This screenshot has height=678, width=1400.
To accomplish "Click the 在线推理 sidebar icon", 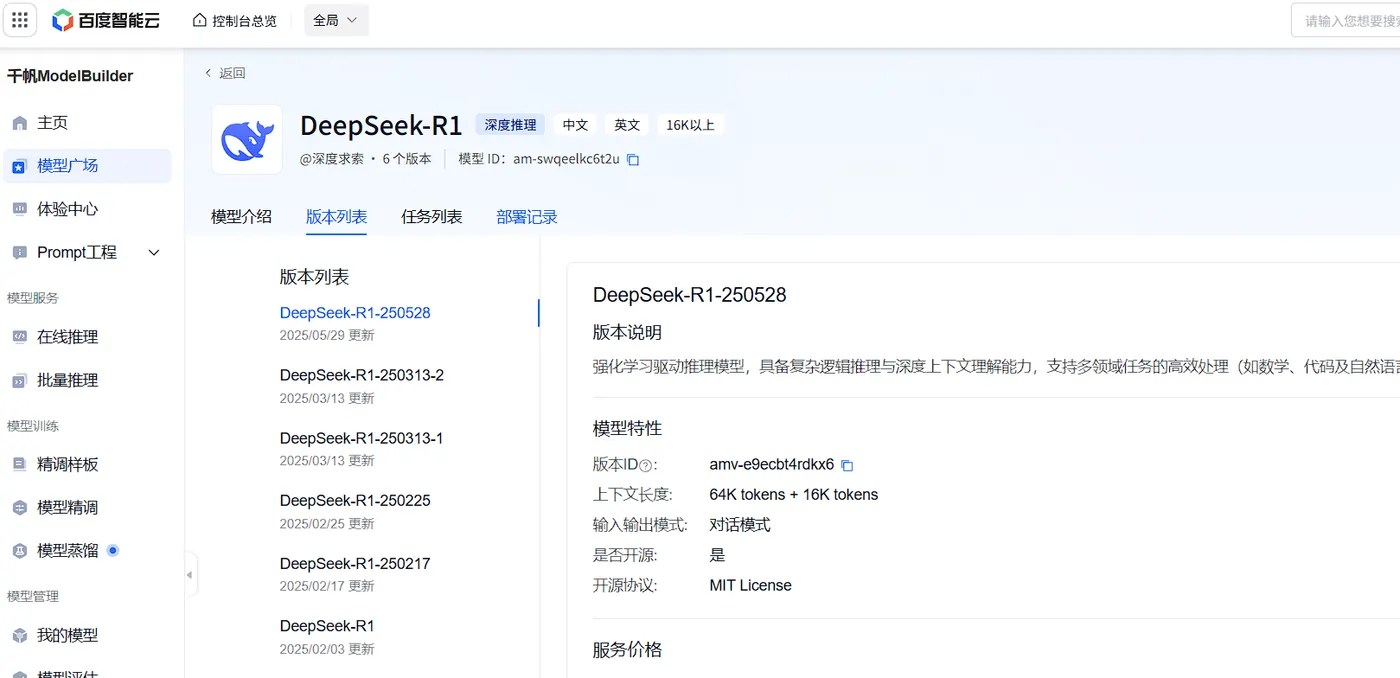I will pos(19,337).
